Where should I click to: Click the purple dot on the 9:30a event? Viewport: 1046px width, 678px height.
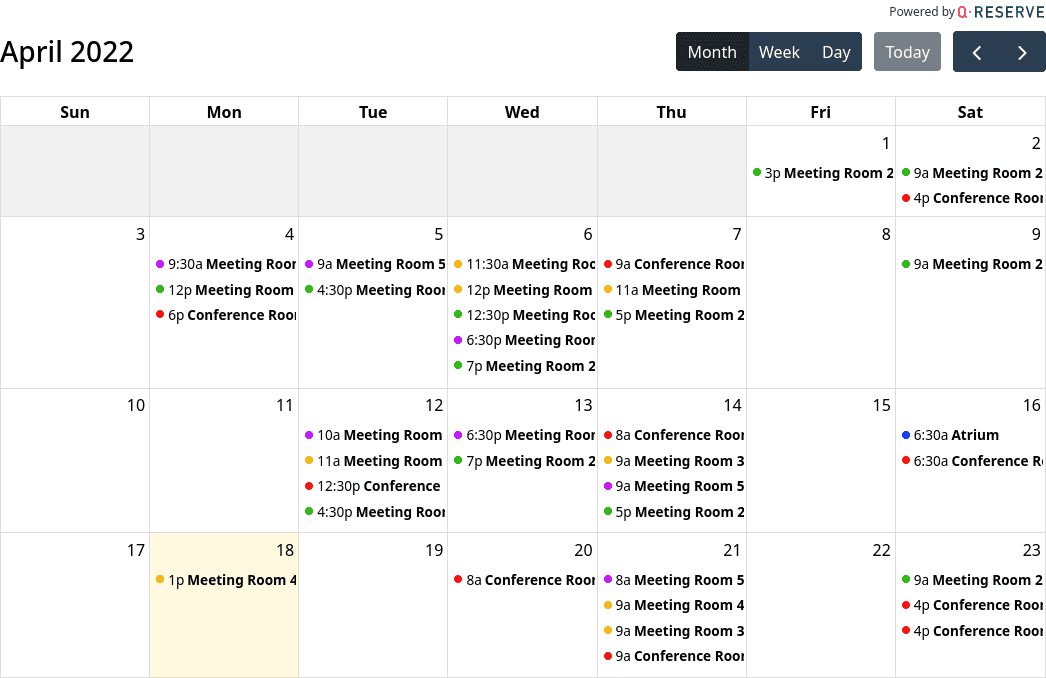point(159,264)
